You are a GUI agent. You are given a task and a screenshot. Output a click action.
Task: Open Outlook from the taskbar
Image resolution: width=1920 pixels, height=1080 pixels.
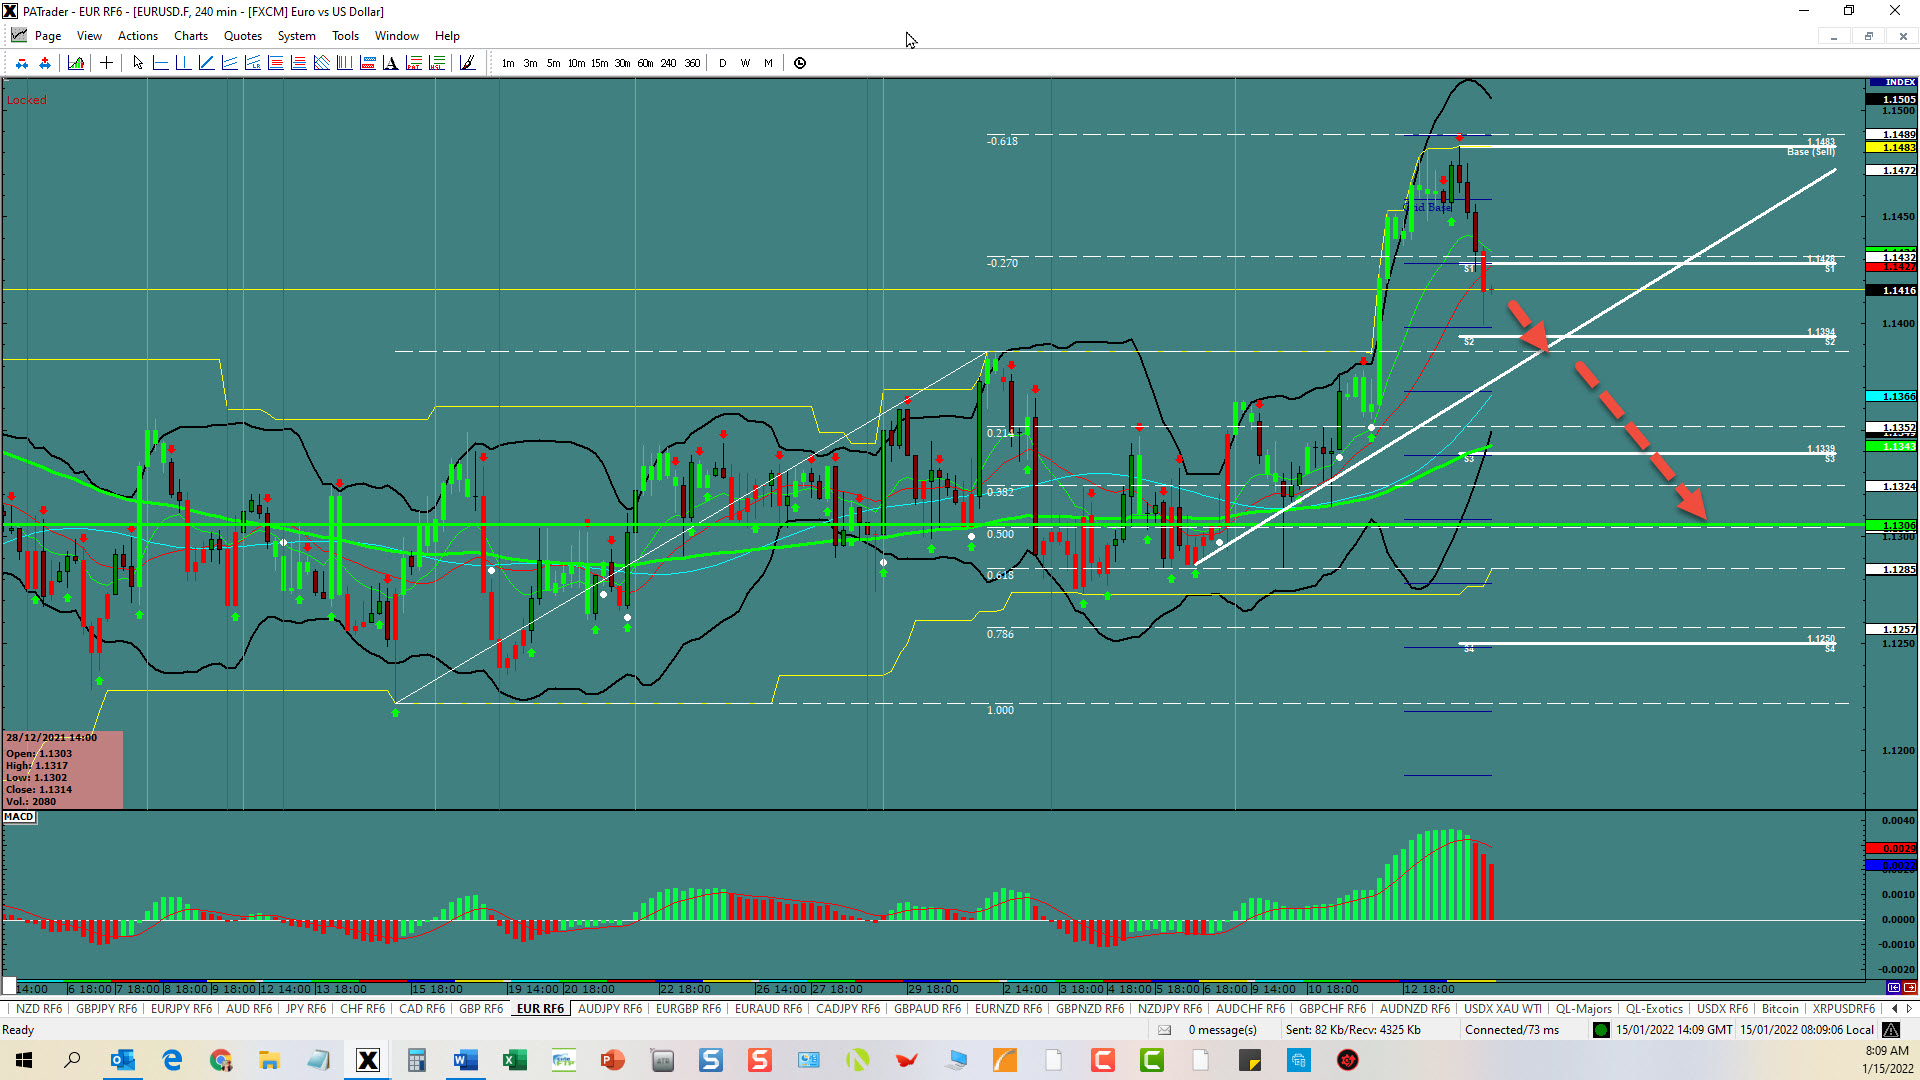(x=123, y=1060)
